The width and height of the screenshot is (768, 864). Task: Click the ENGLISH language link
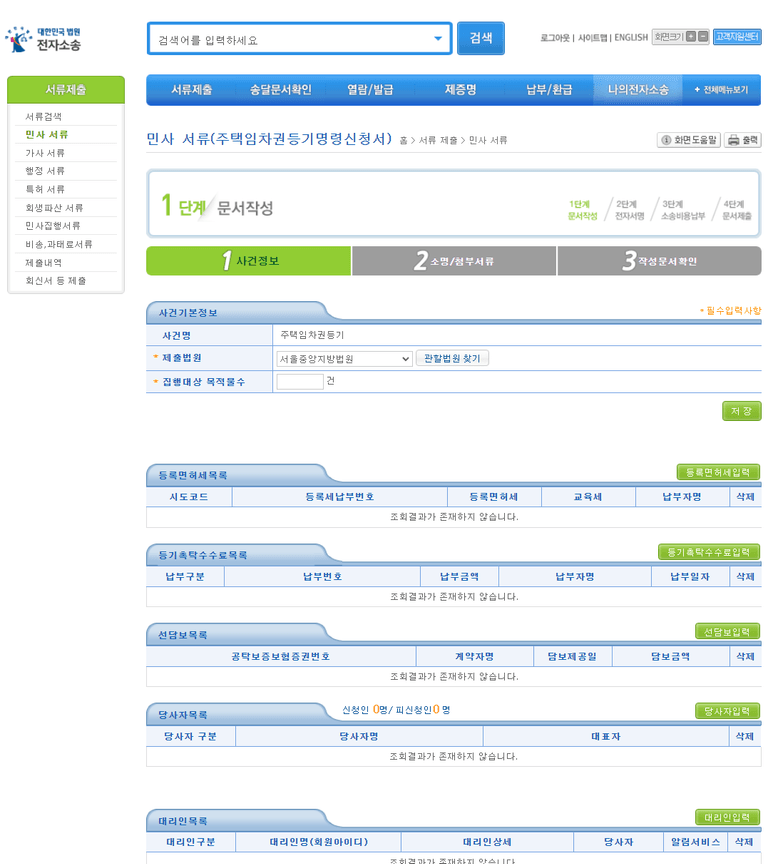tap(631, 38)
